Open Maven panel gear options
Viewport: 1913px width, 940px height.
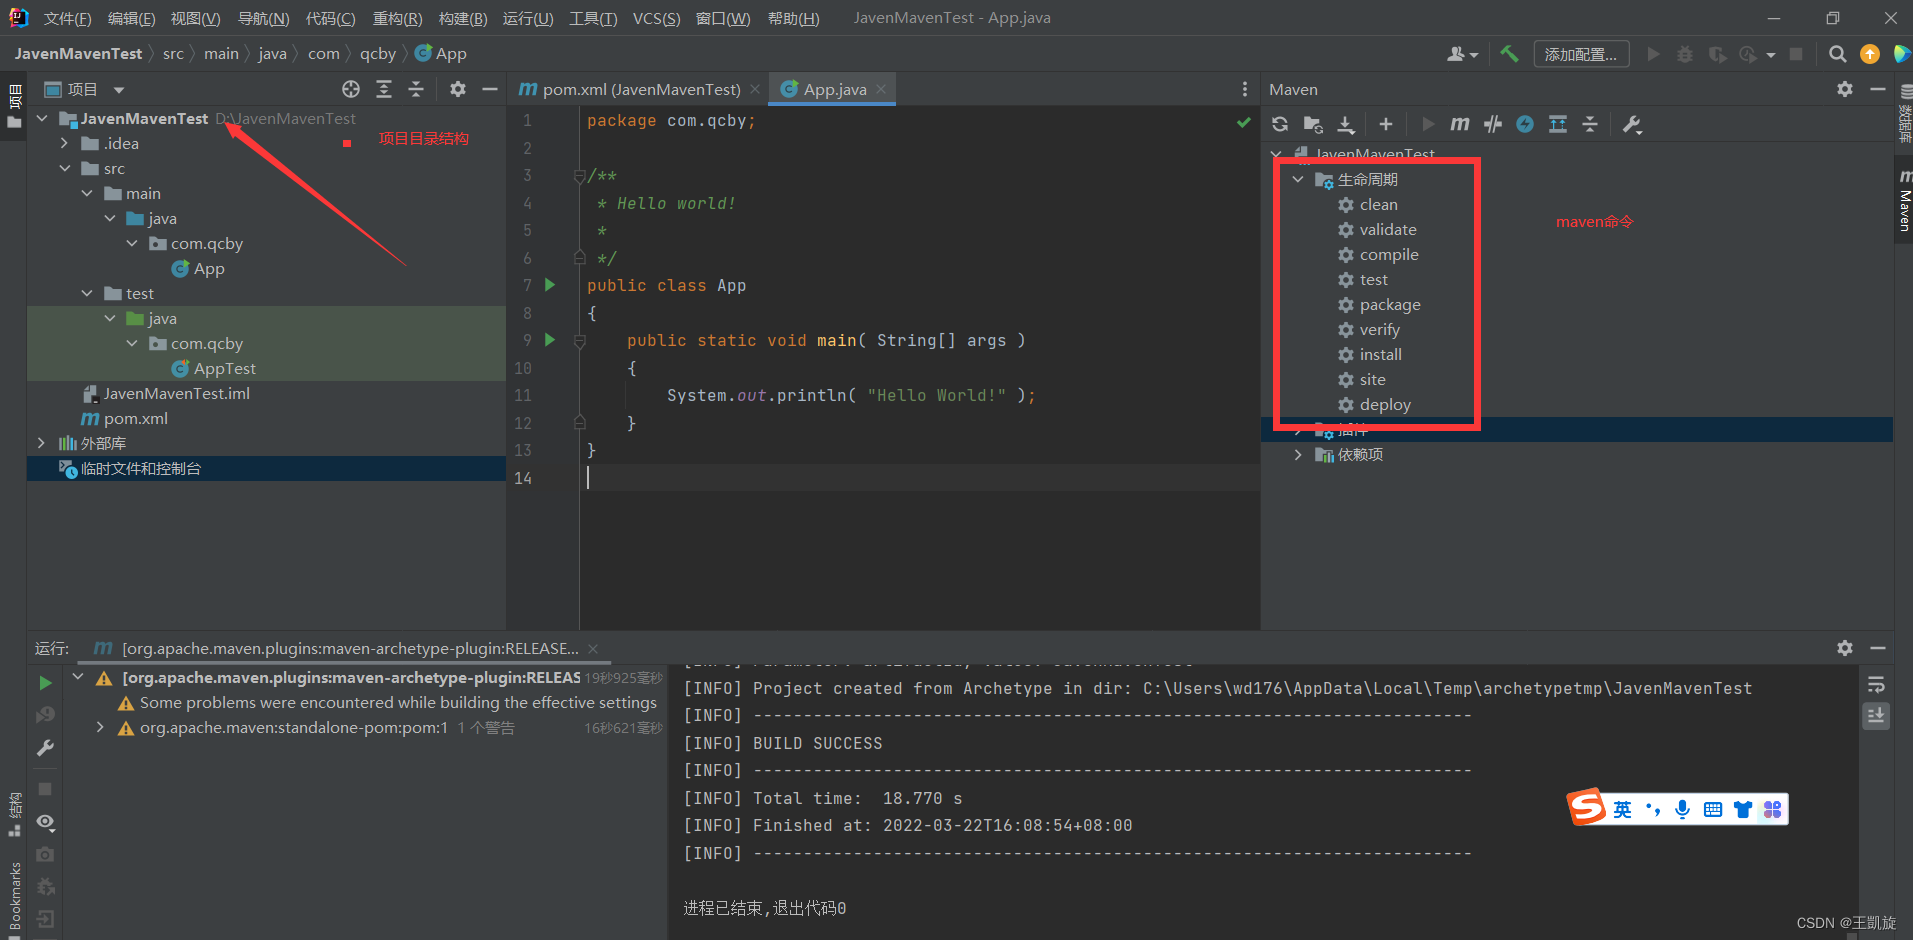click(1845, 89)
